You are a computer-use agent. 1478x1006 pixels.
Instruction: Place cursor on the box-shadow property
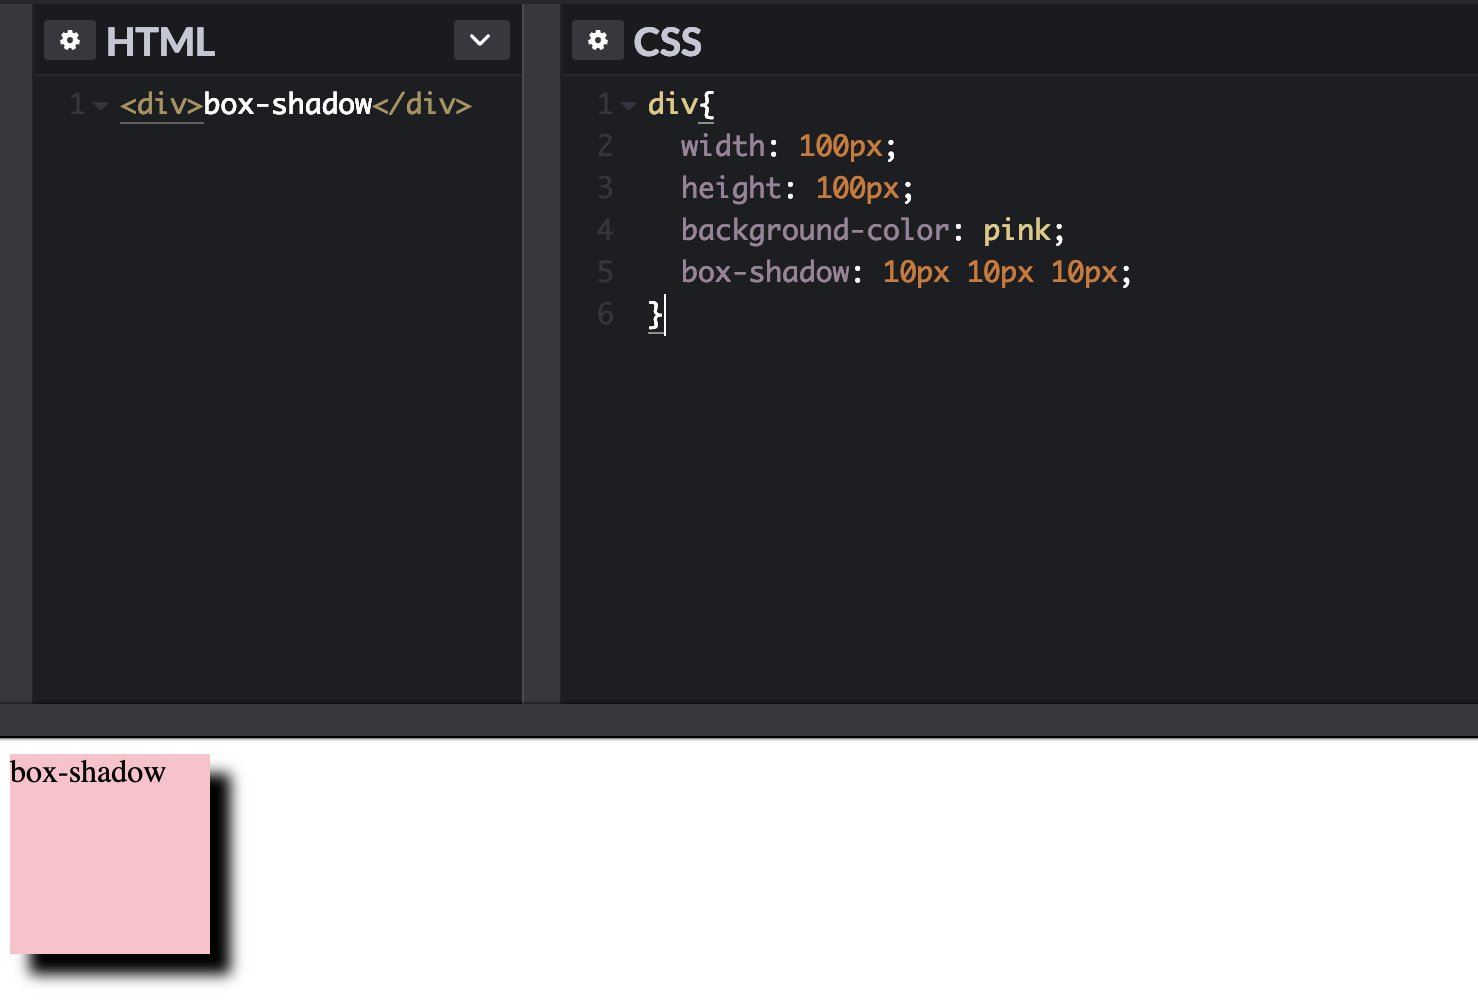point(765,271)
